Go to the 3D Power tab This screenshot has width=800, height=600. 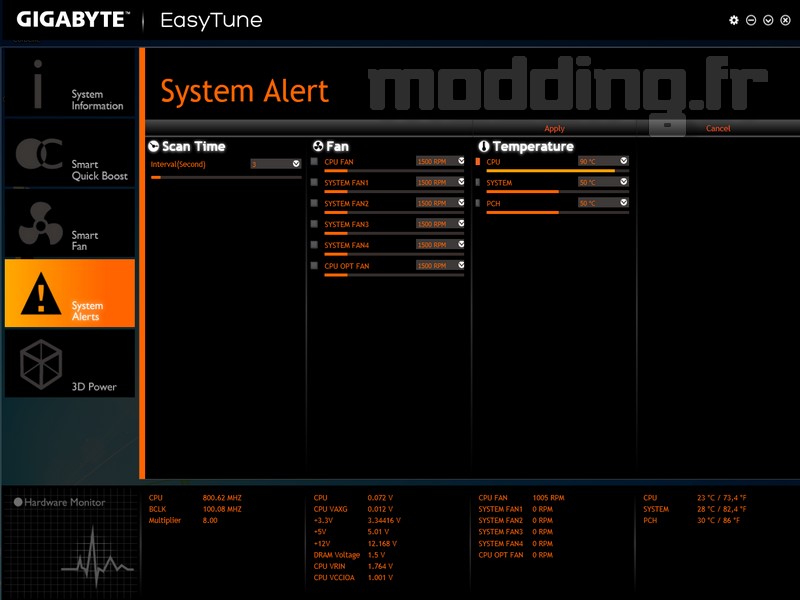pos(70,363)
